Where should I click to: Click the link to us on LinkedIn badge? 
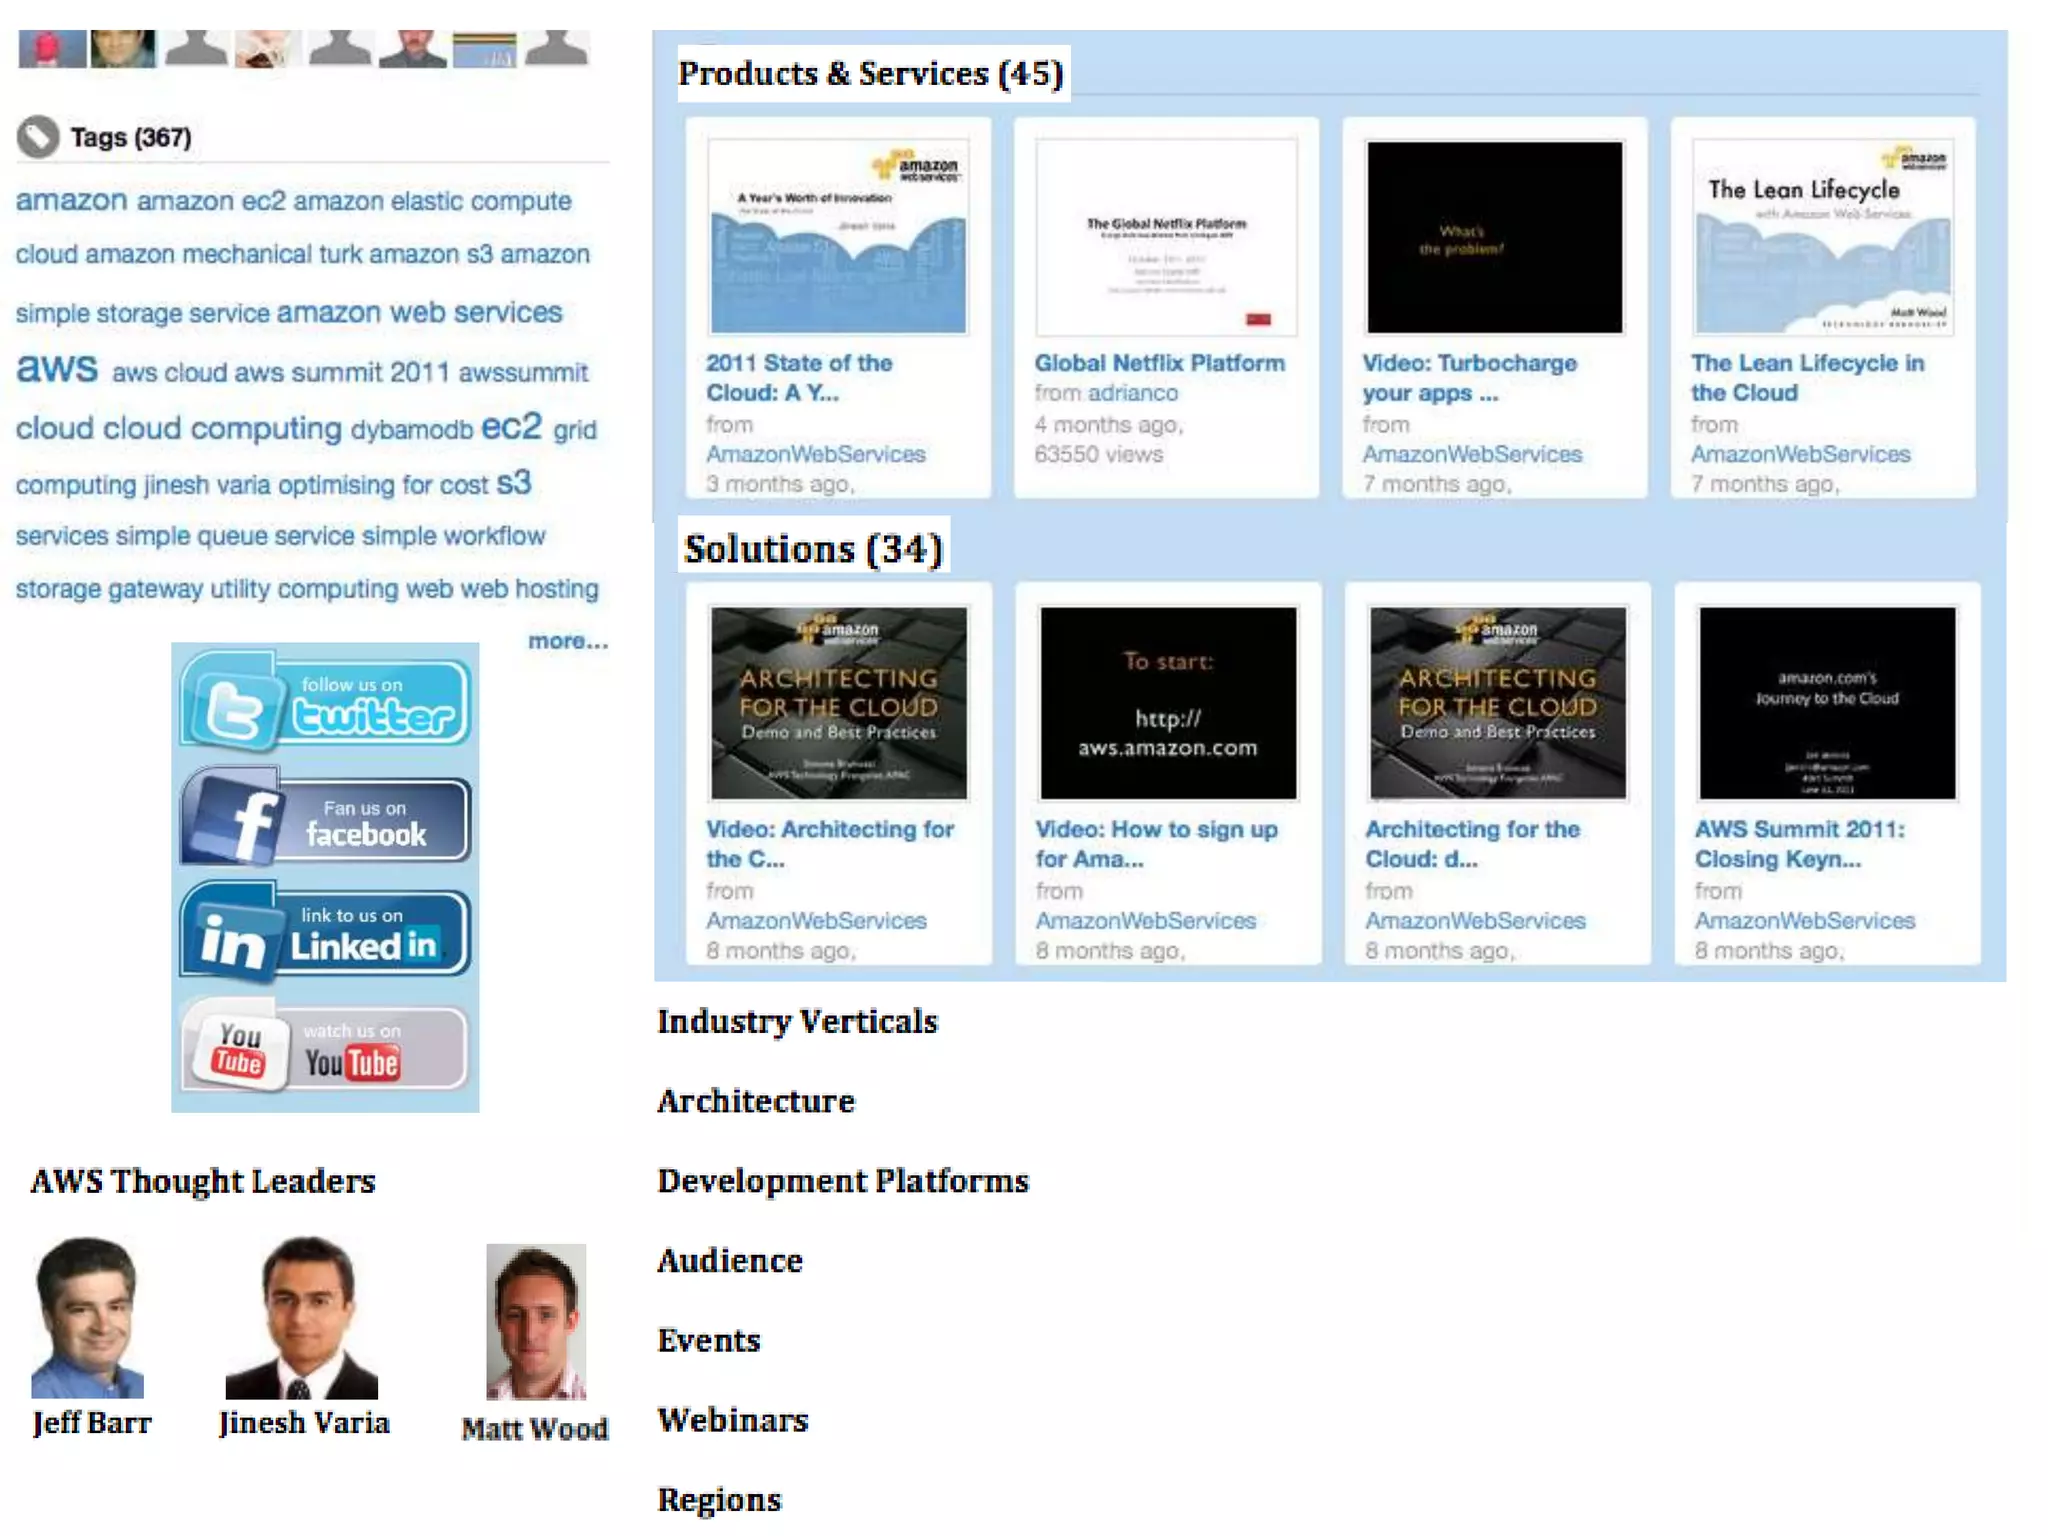[325, 933]
